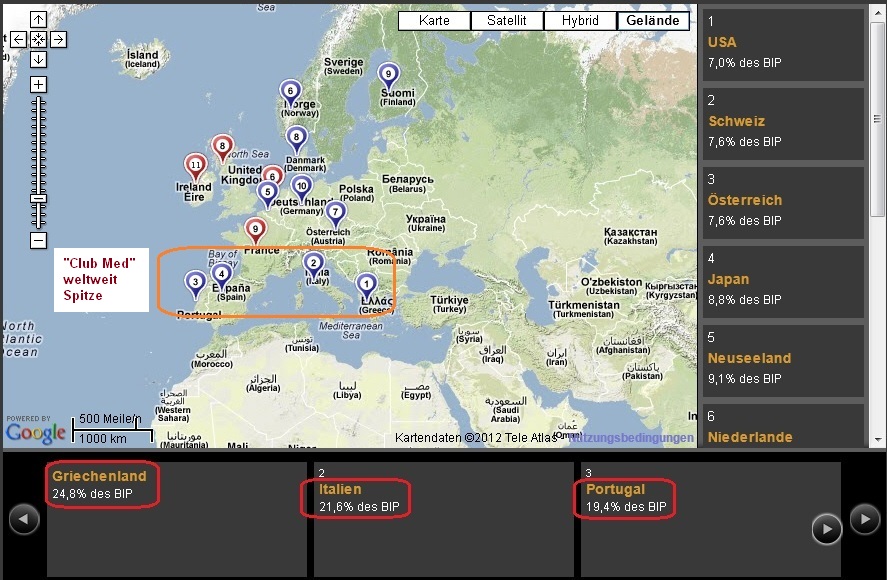Click blue marker 7 on Austria
Image resolution: width=887 pixels, height=580 pixels.
(x=335, y=213)
